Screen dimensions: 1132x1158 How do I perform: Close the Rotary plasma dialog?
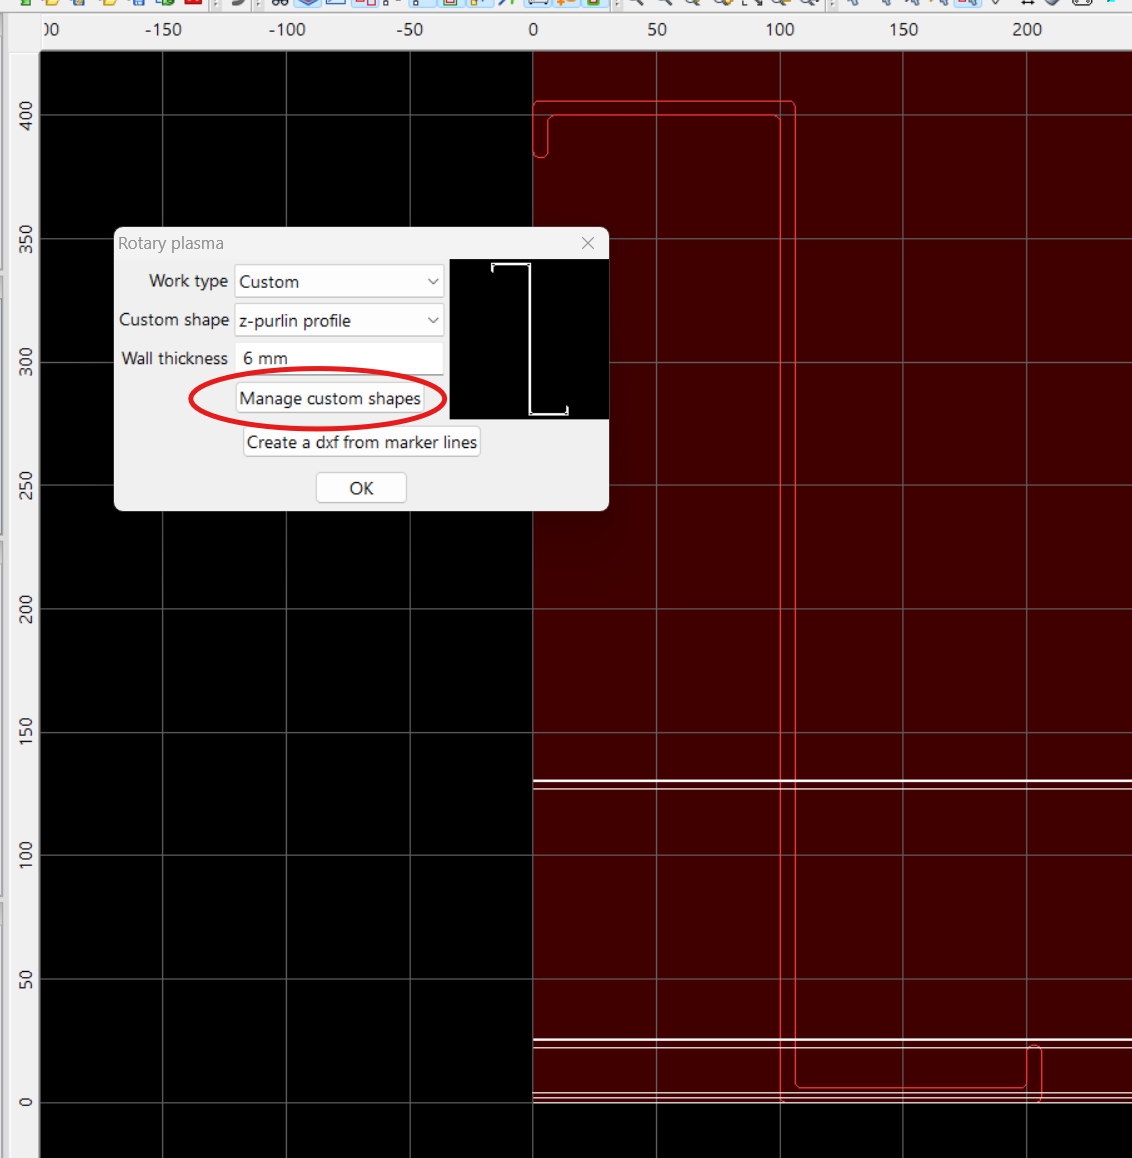click(x=588, y=243)
